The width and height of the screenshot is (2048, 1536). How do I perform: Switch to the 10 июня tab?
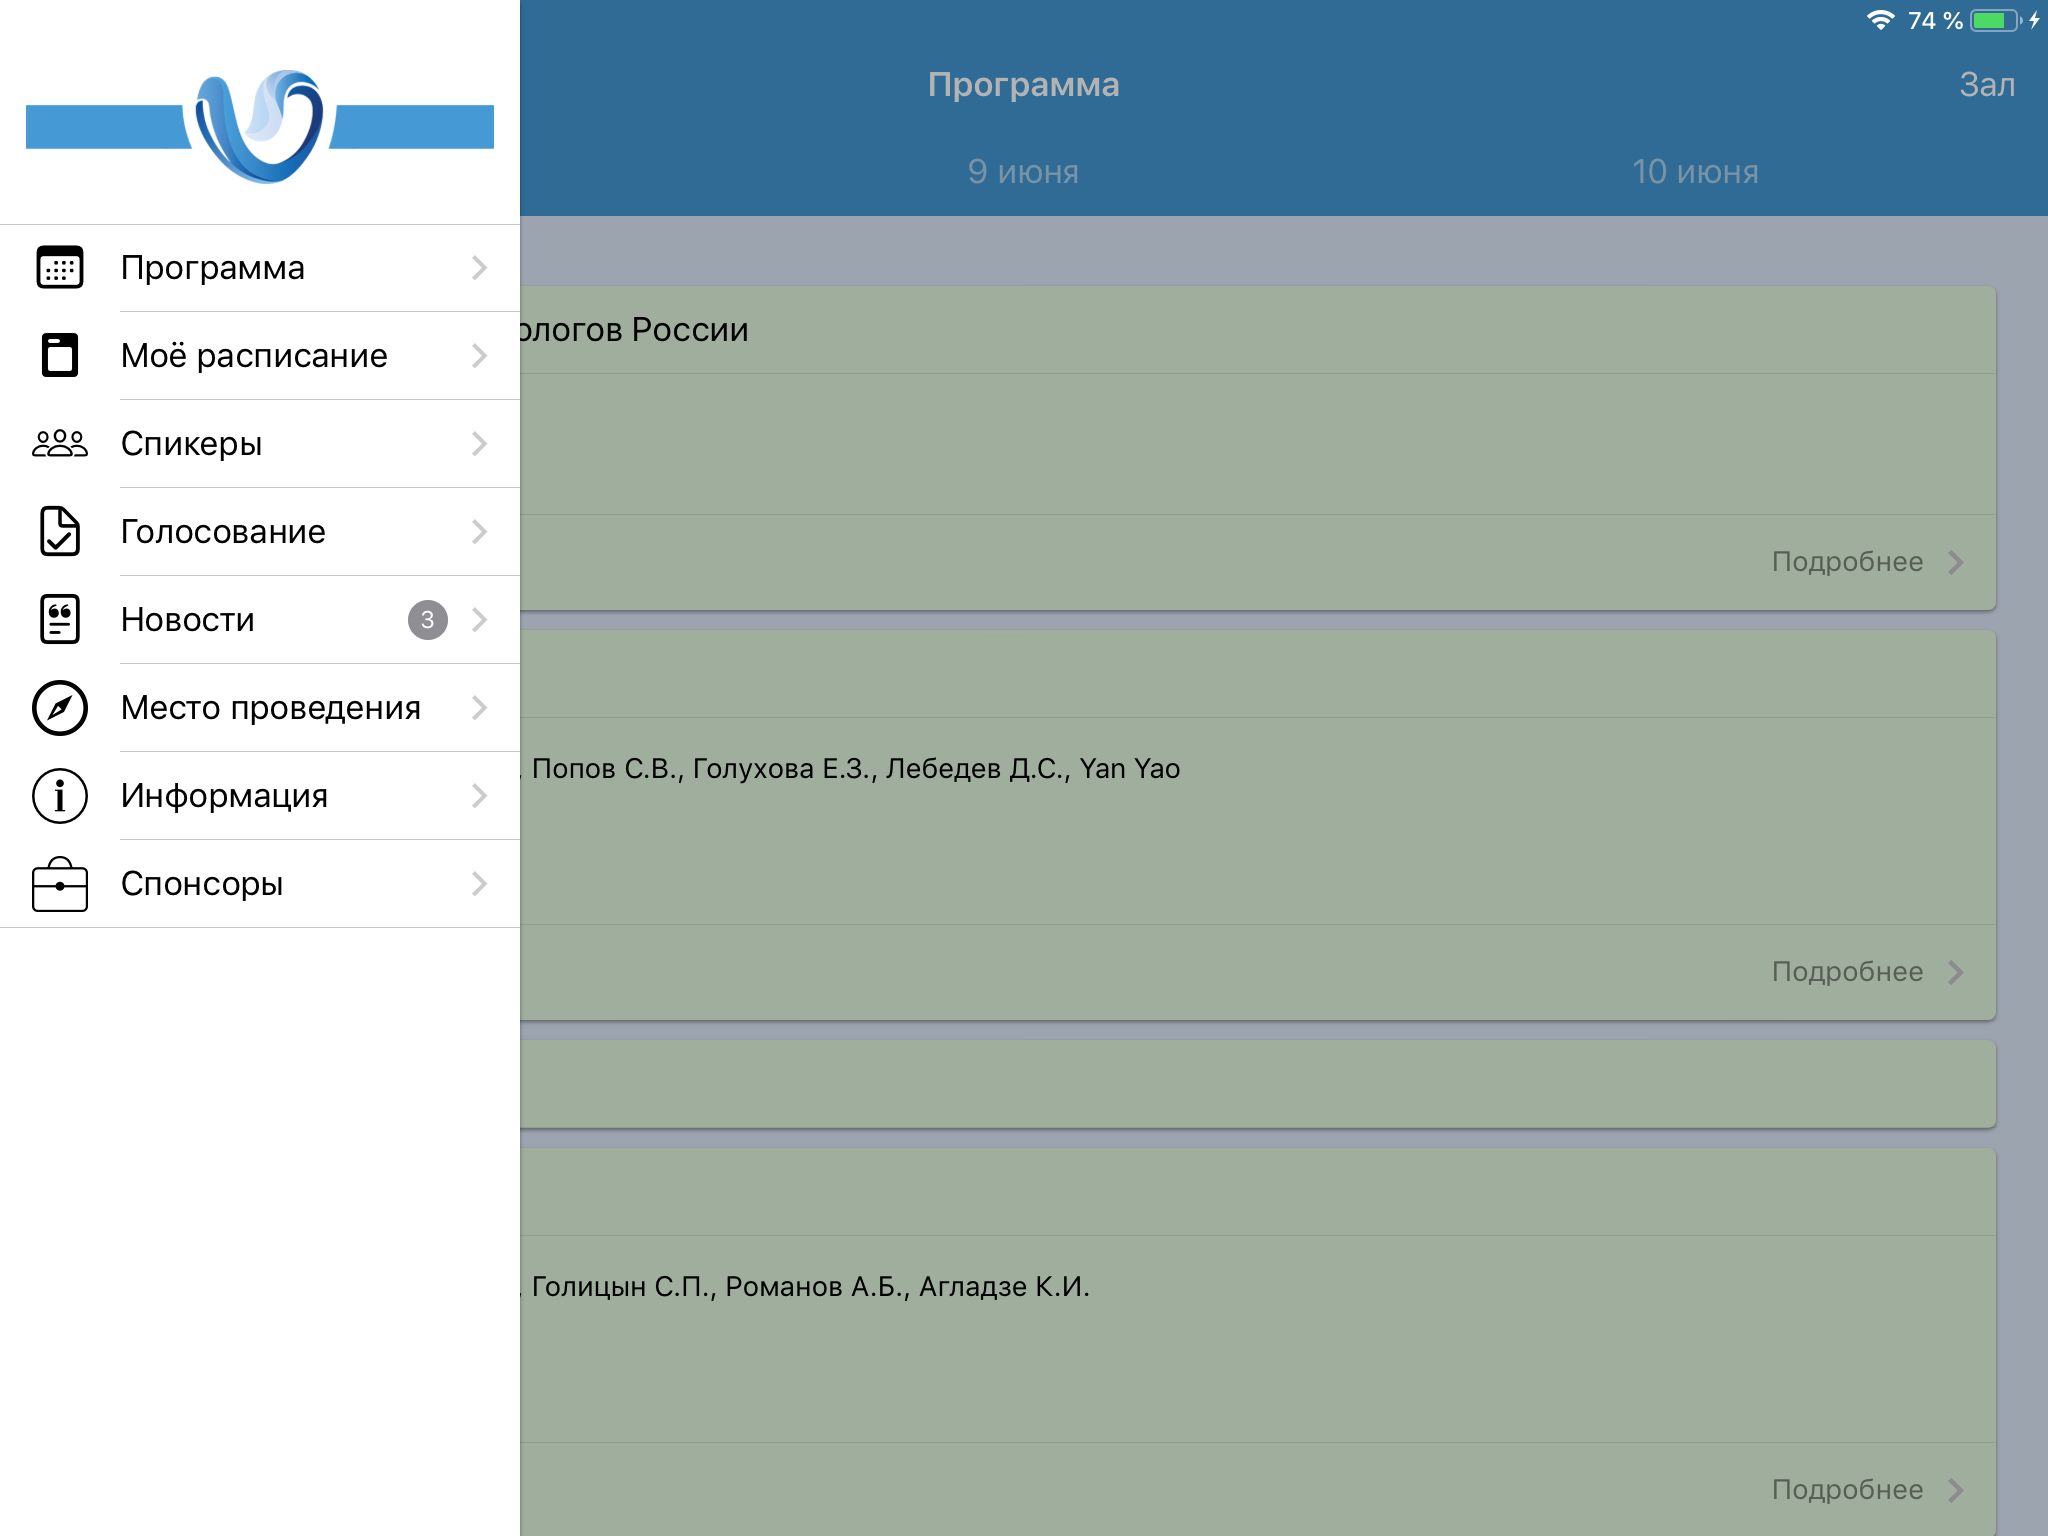(x=1695, y=172)
